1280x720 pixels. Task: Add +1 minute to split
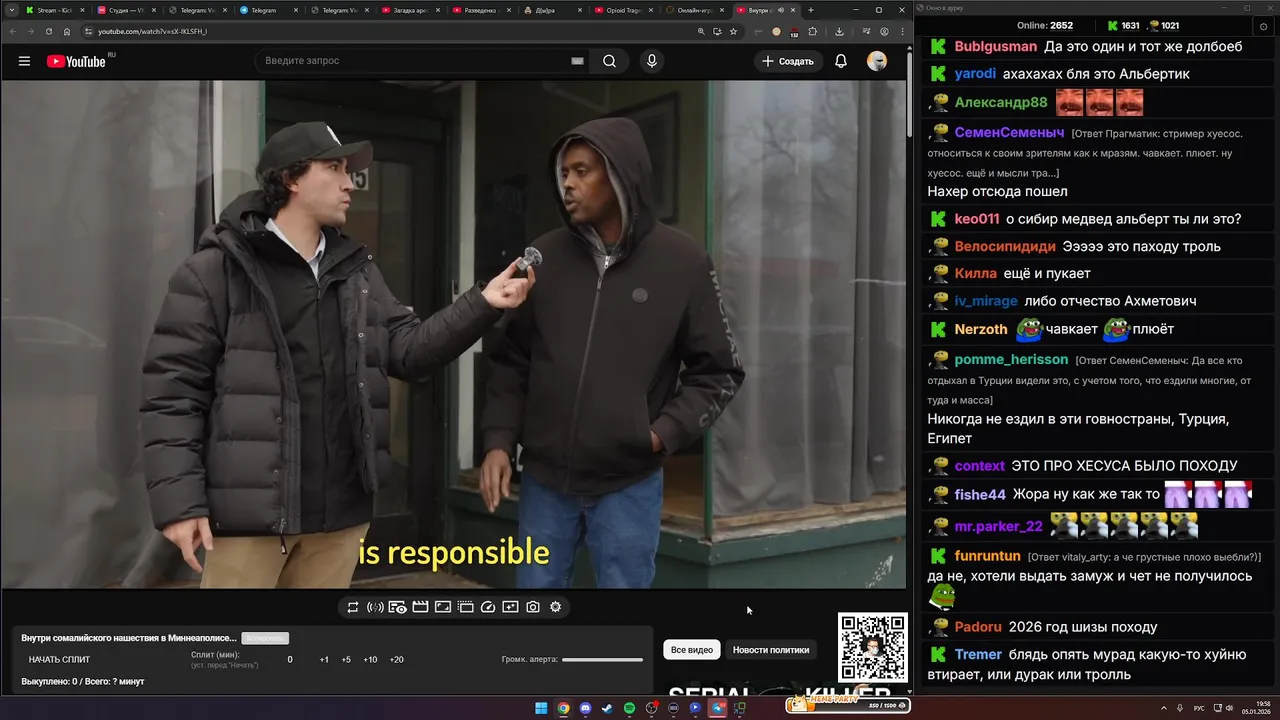(324, 660)
